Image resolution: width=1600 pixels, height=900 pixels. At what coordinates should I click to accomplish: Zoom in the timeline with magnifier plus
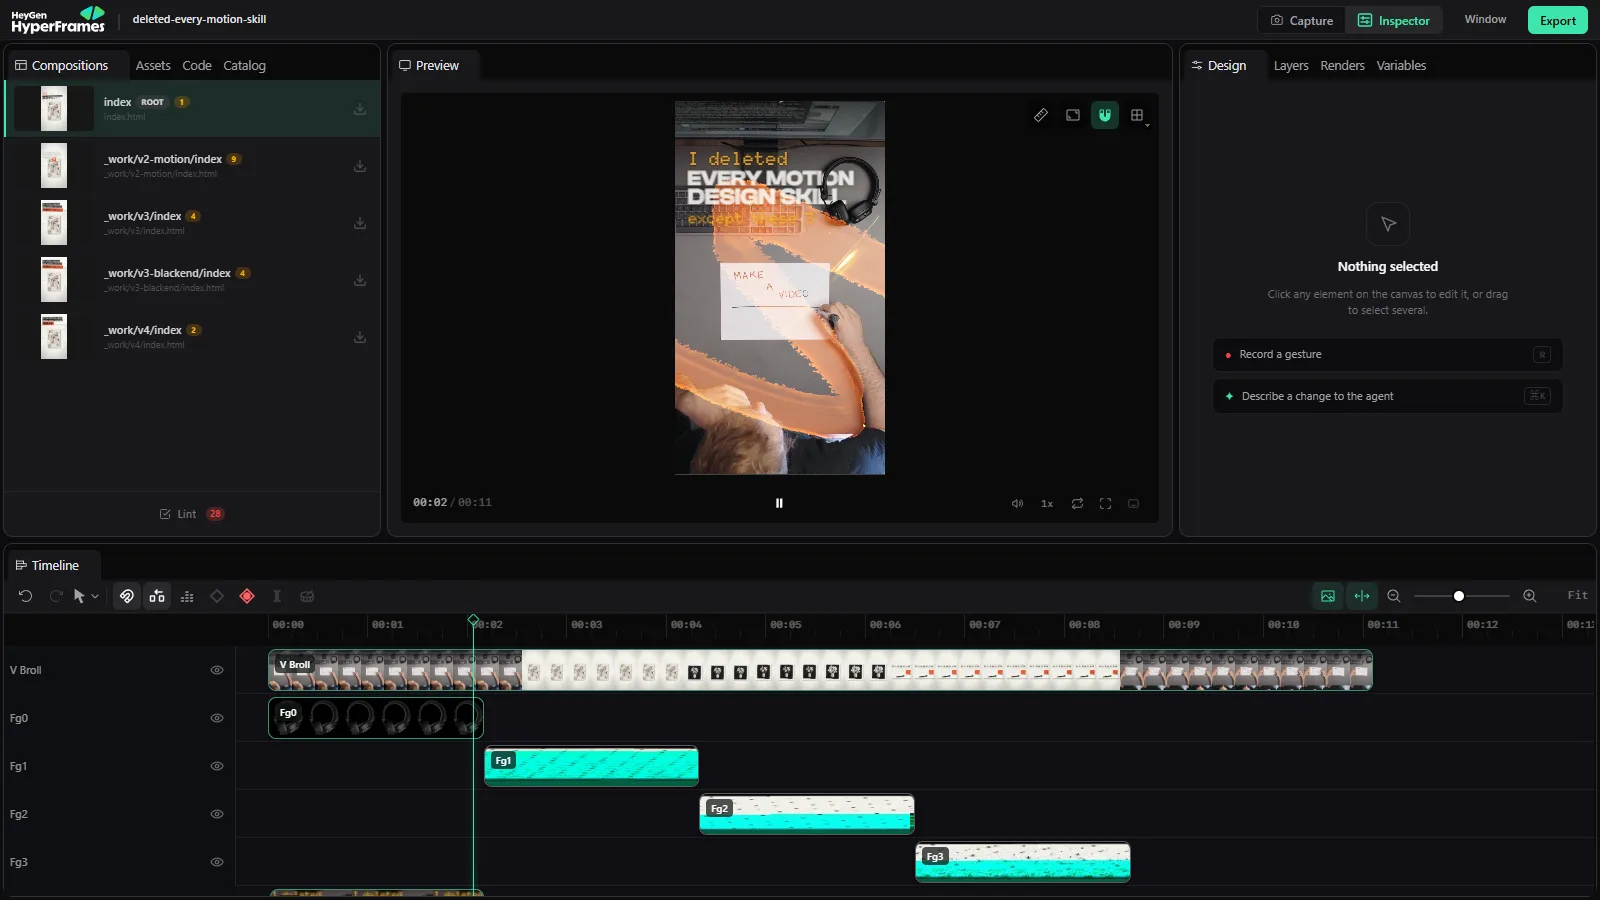1530,596
